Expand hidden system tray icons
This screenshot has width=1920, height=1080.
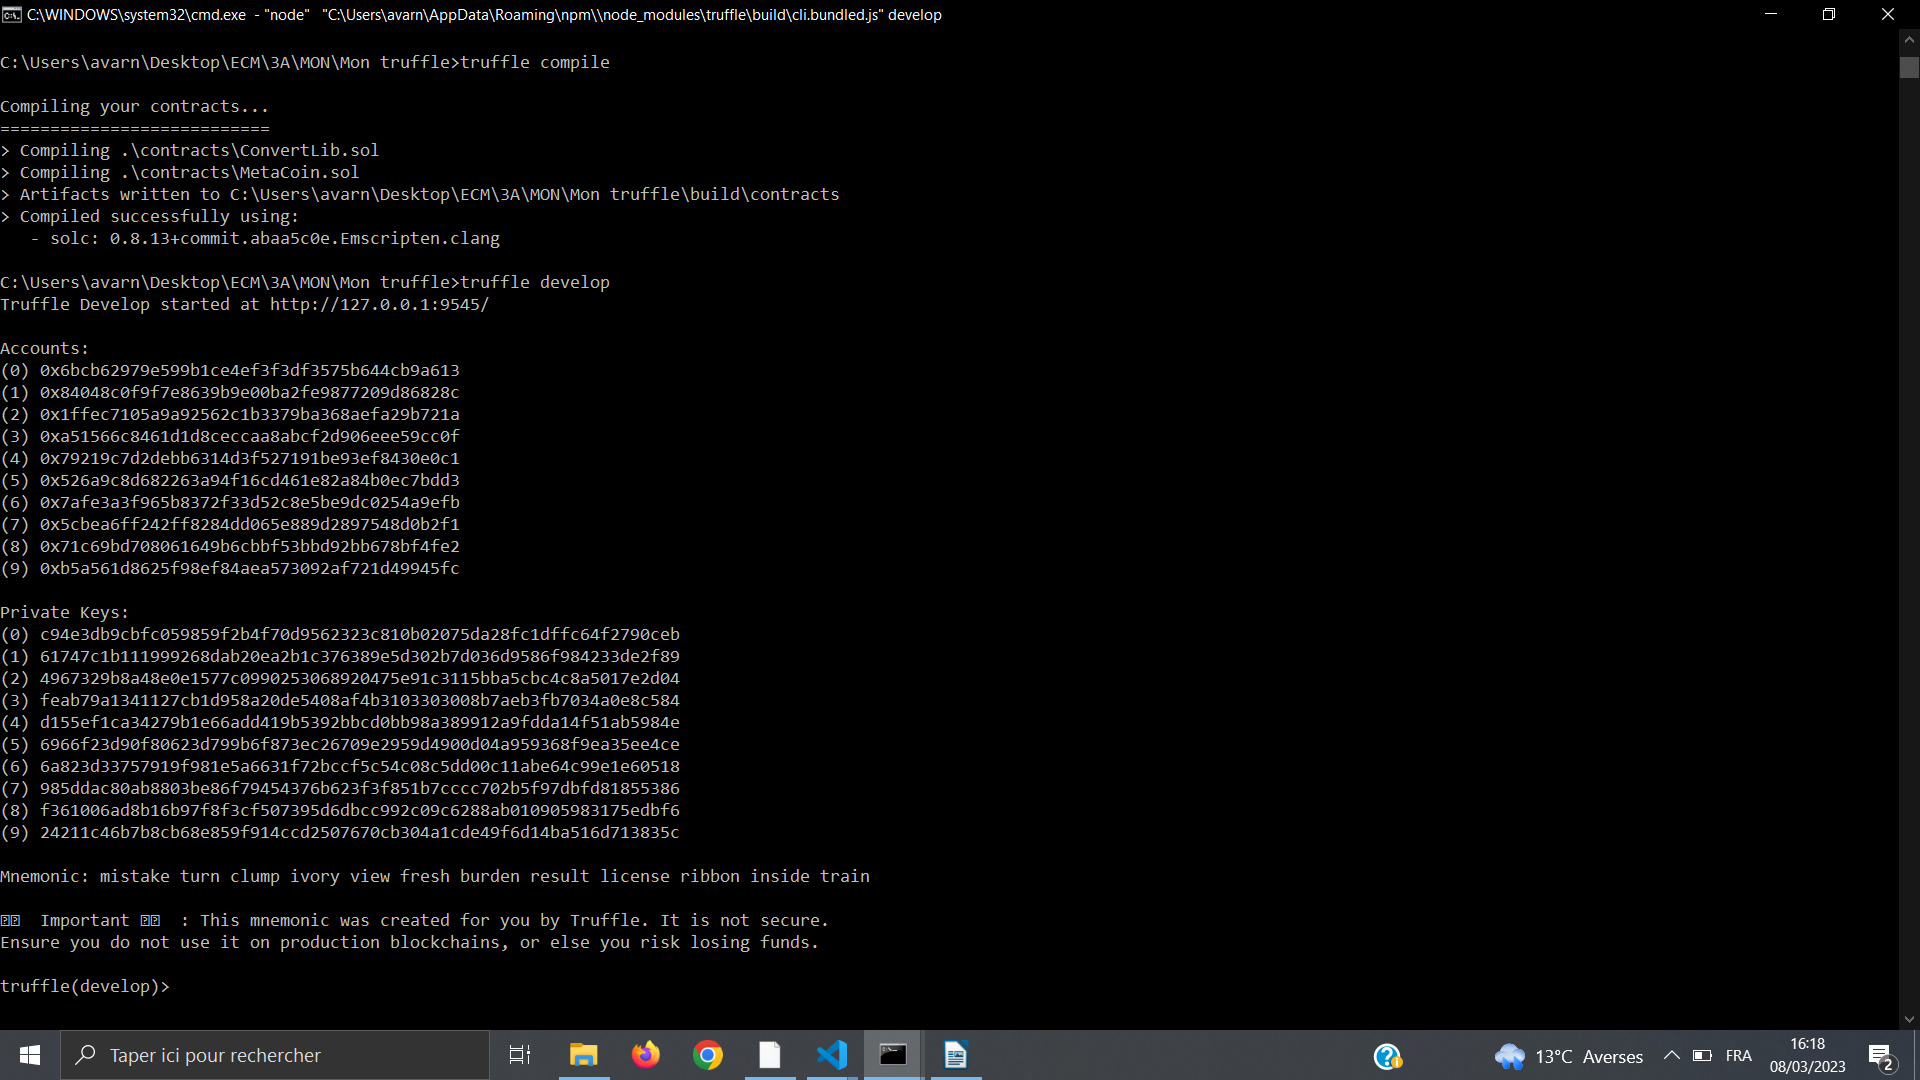pyautogui.click(x=1671, y=1055)
